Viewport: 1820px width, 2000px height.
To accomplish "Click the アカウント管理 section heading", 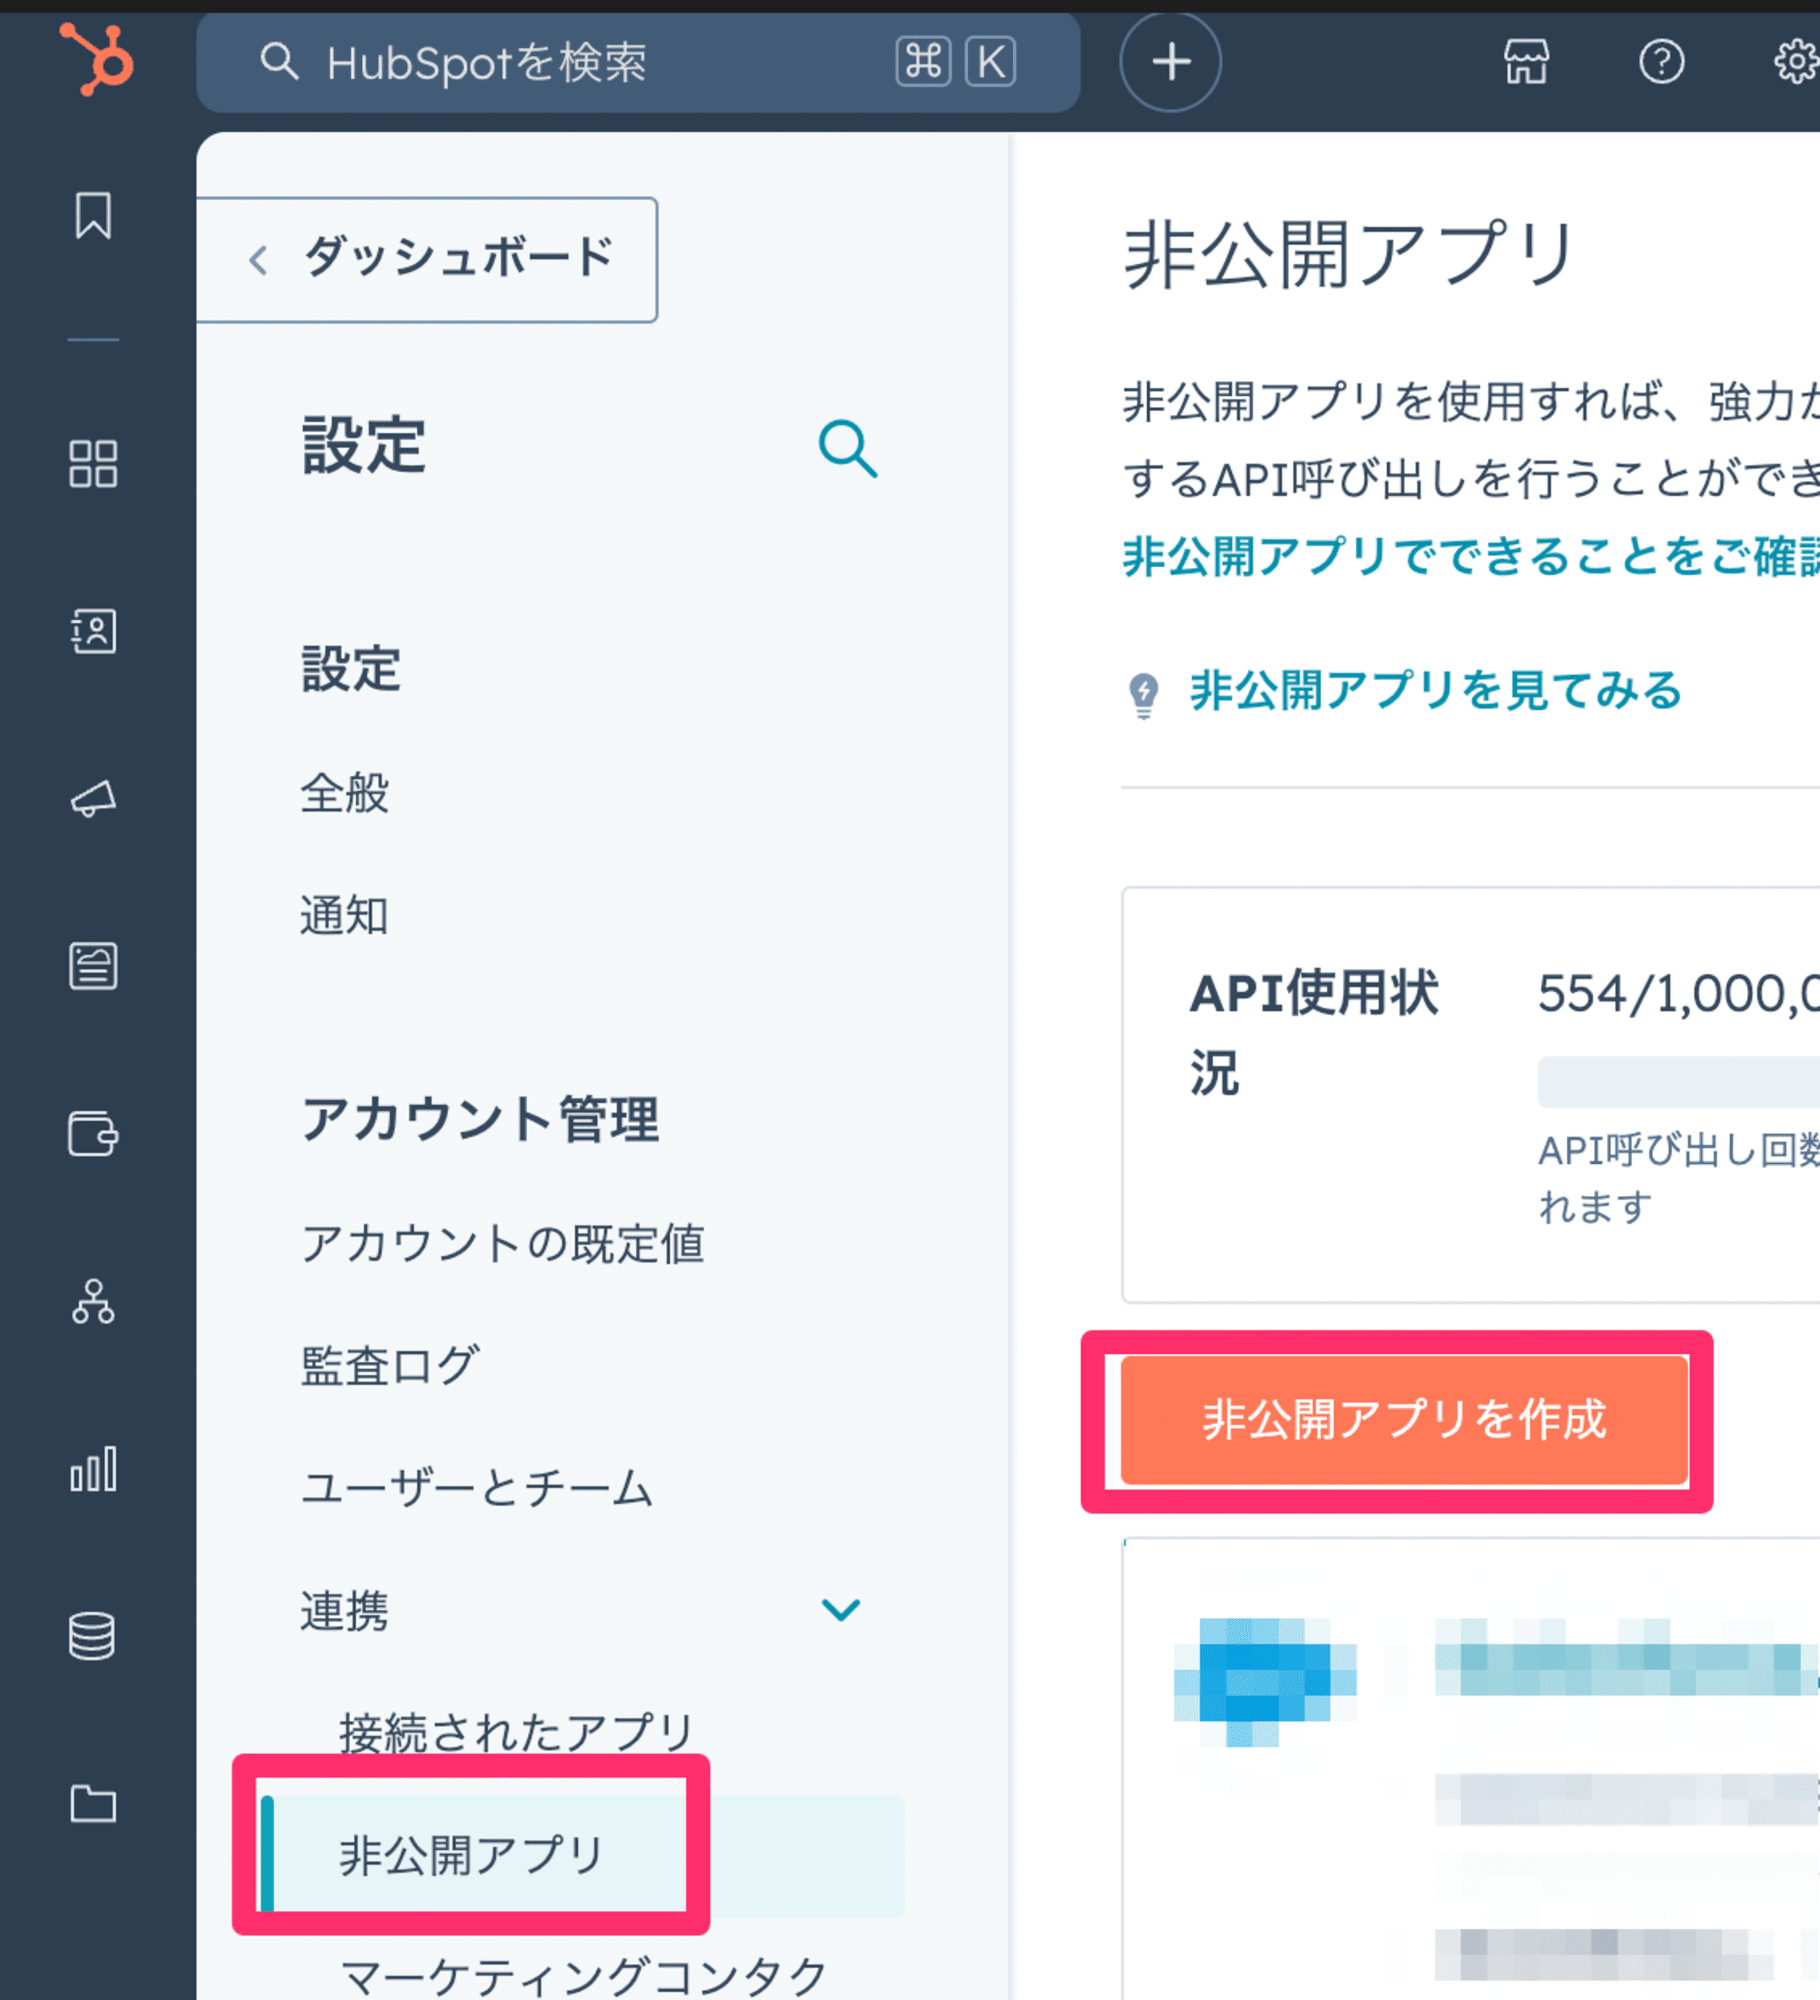I will coord(480,1119).
